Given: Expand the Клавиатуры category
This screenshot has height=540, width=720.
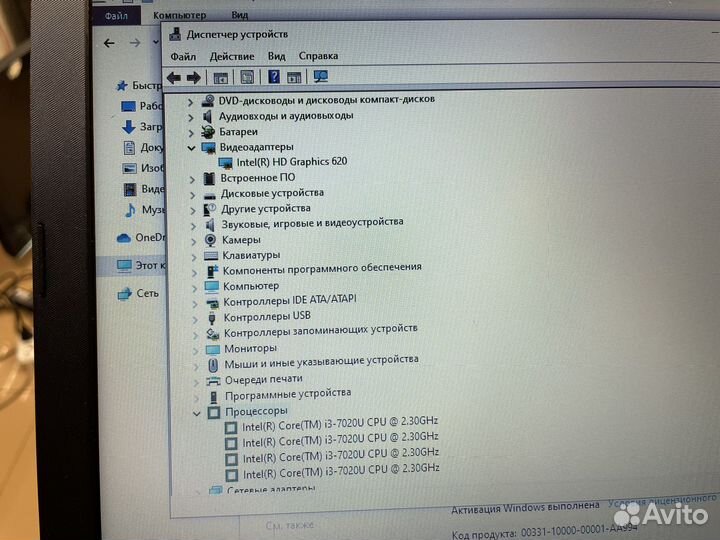Looking at the screenshot, I should (x=194, y=255).
